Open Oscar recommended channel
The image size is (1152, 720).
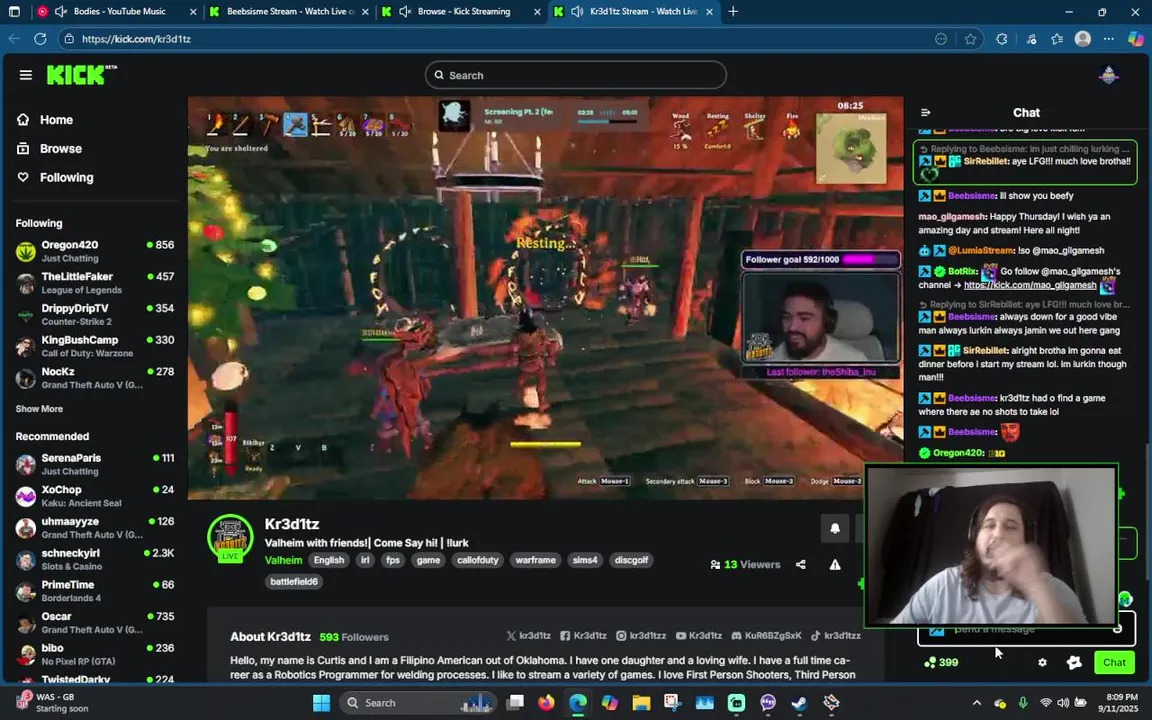tap(95, 622)
